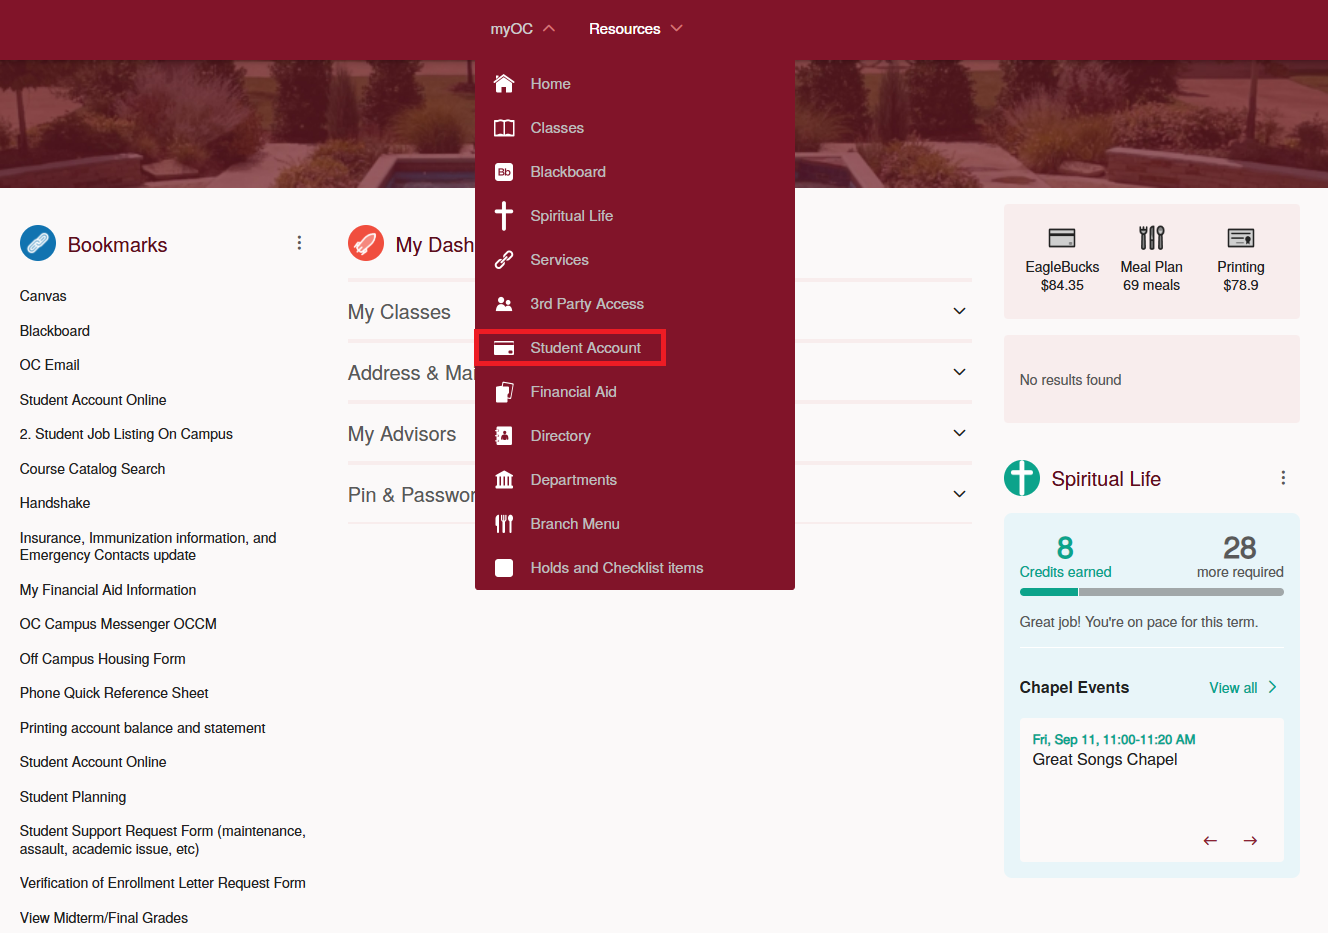Expand the Pin & Password section chevron
The image size is (1328, 933).
coord(960,494)
